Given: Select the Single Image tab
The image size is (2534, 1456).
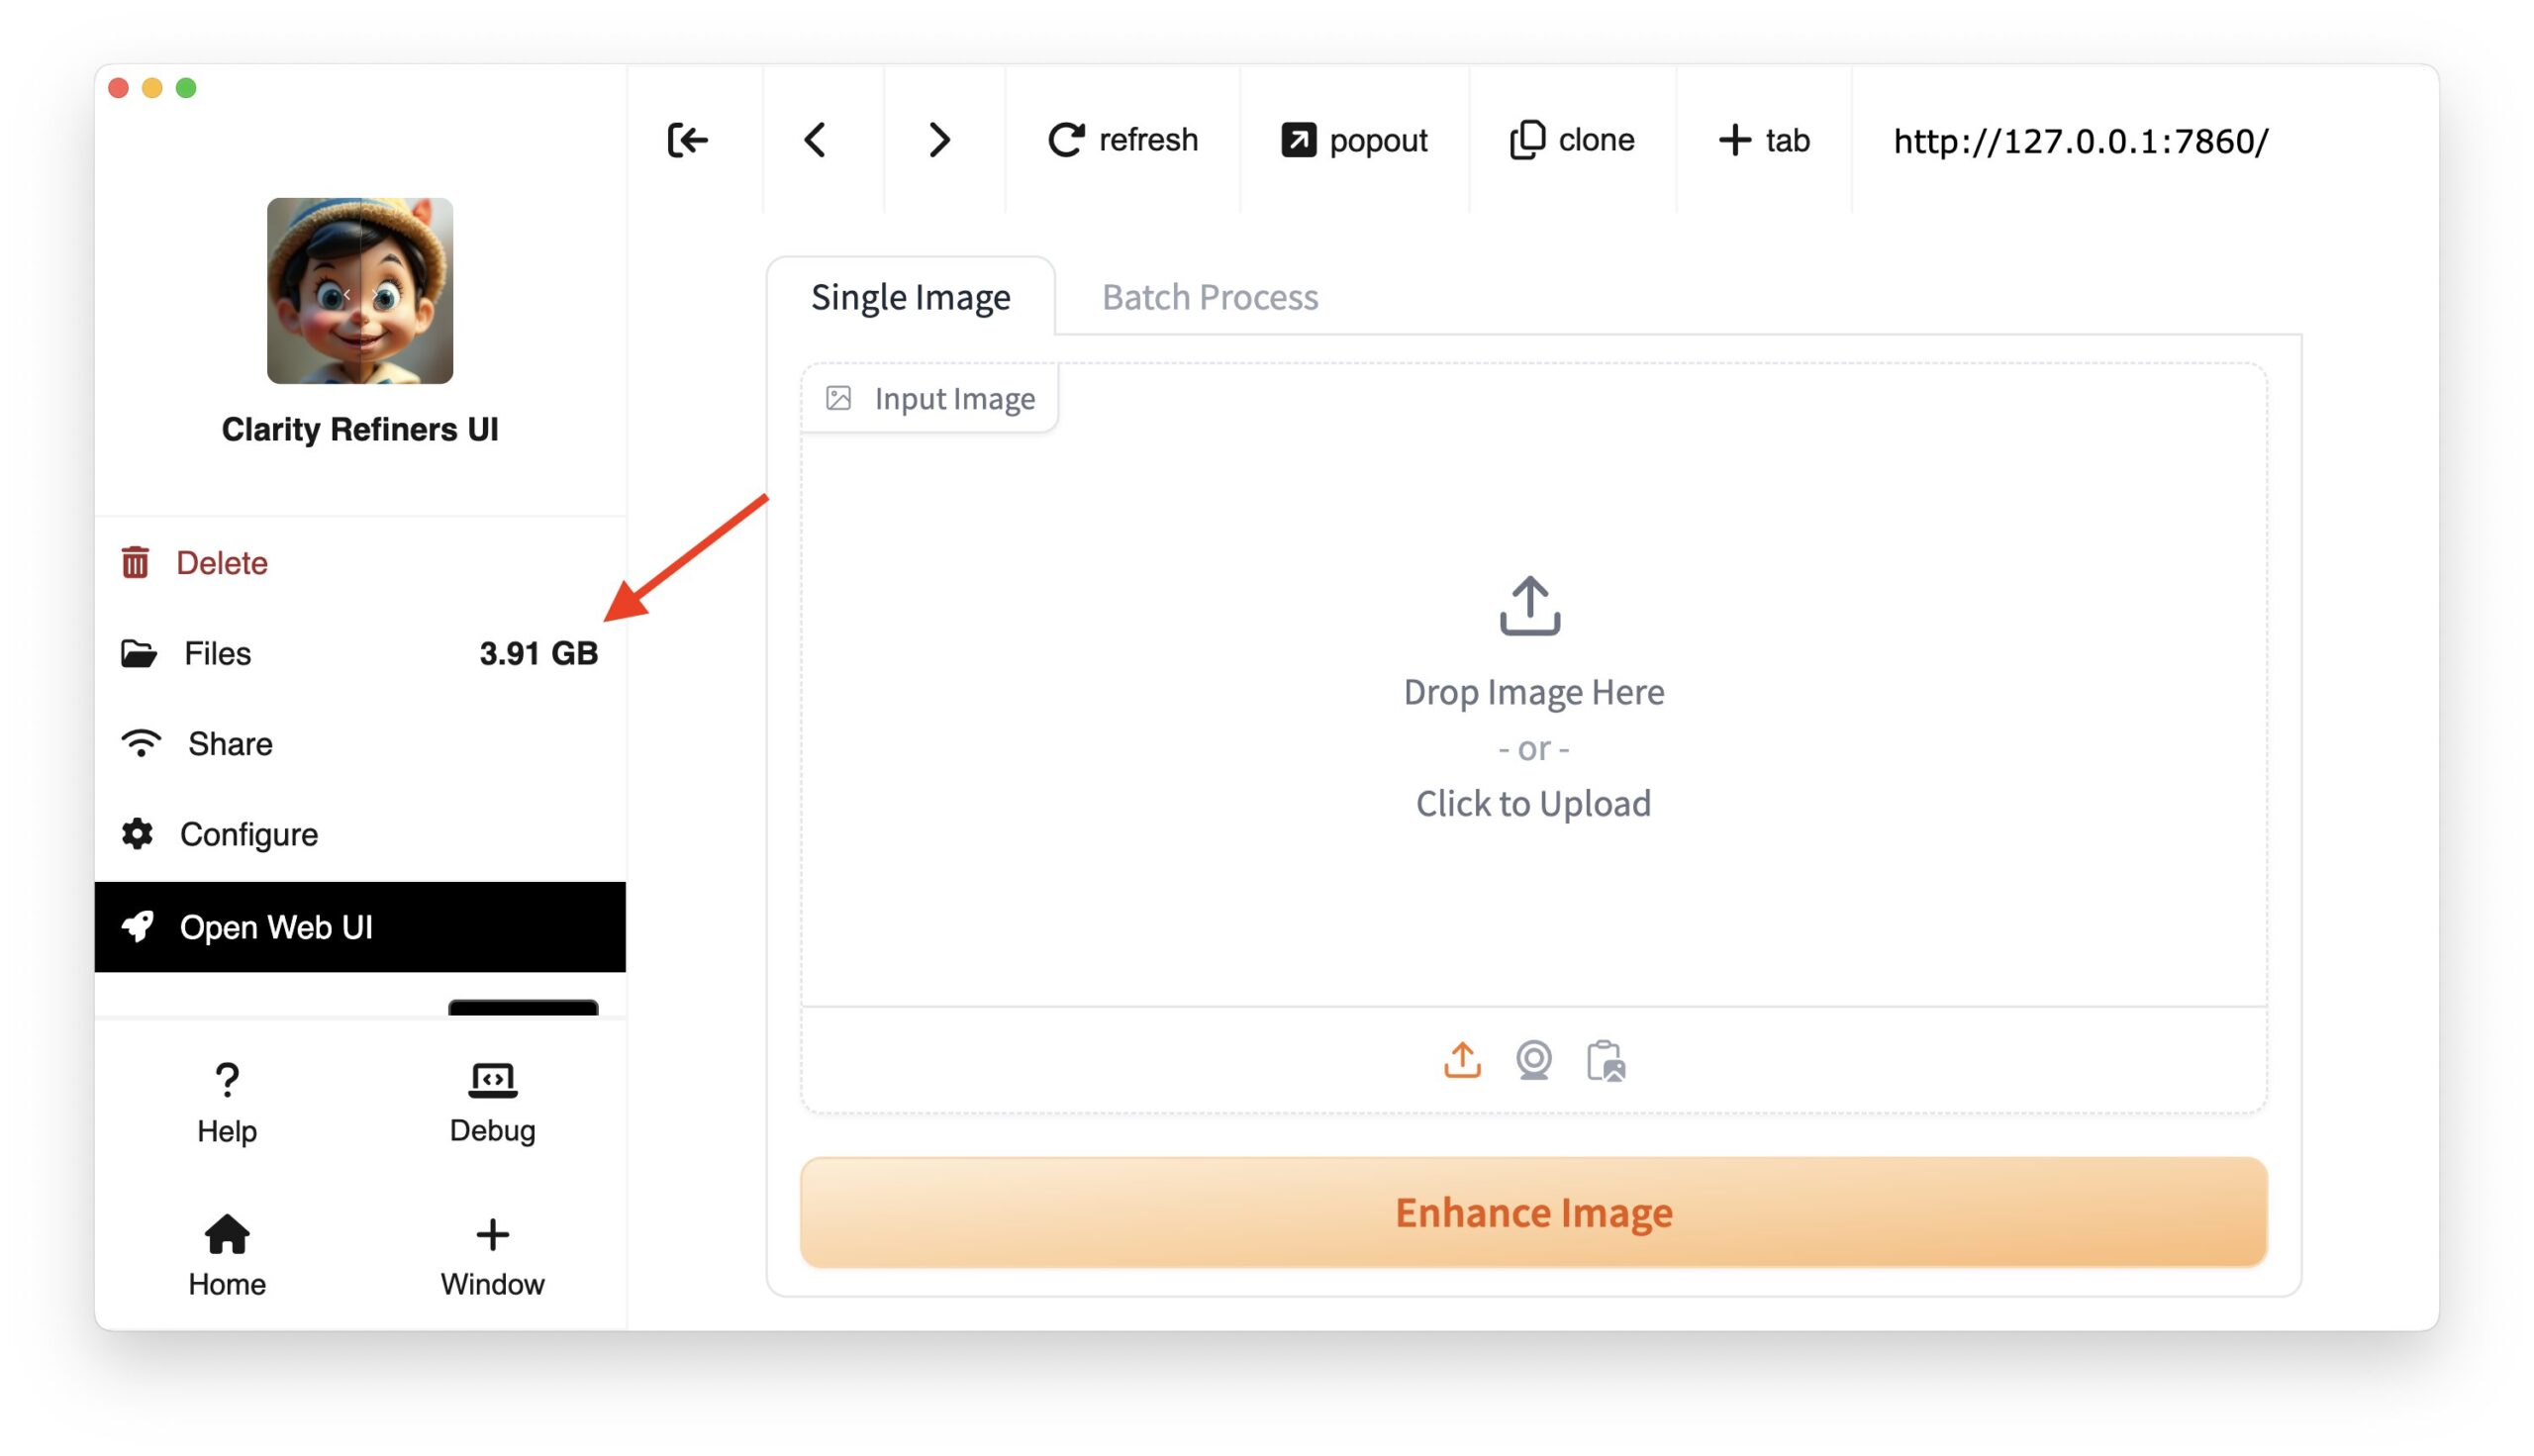Looking at the screenshot, I should tap(910, 296).
